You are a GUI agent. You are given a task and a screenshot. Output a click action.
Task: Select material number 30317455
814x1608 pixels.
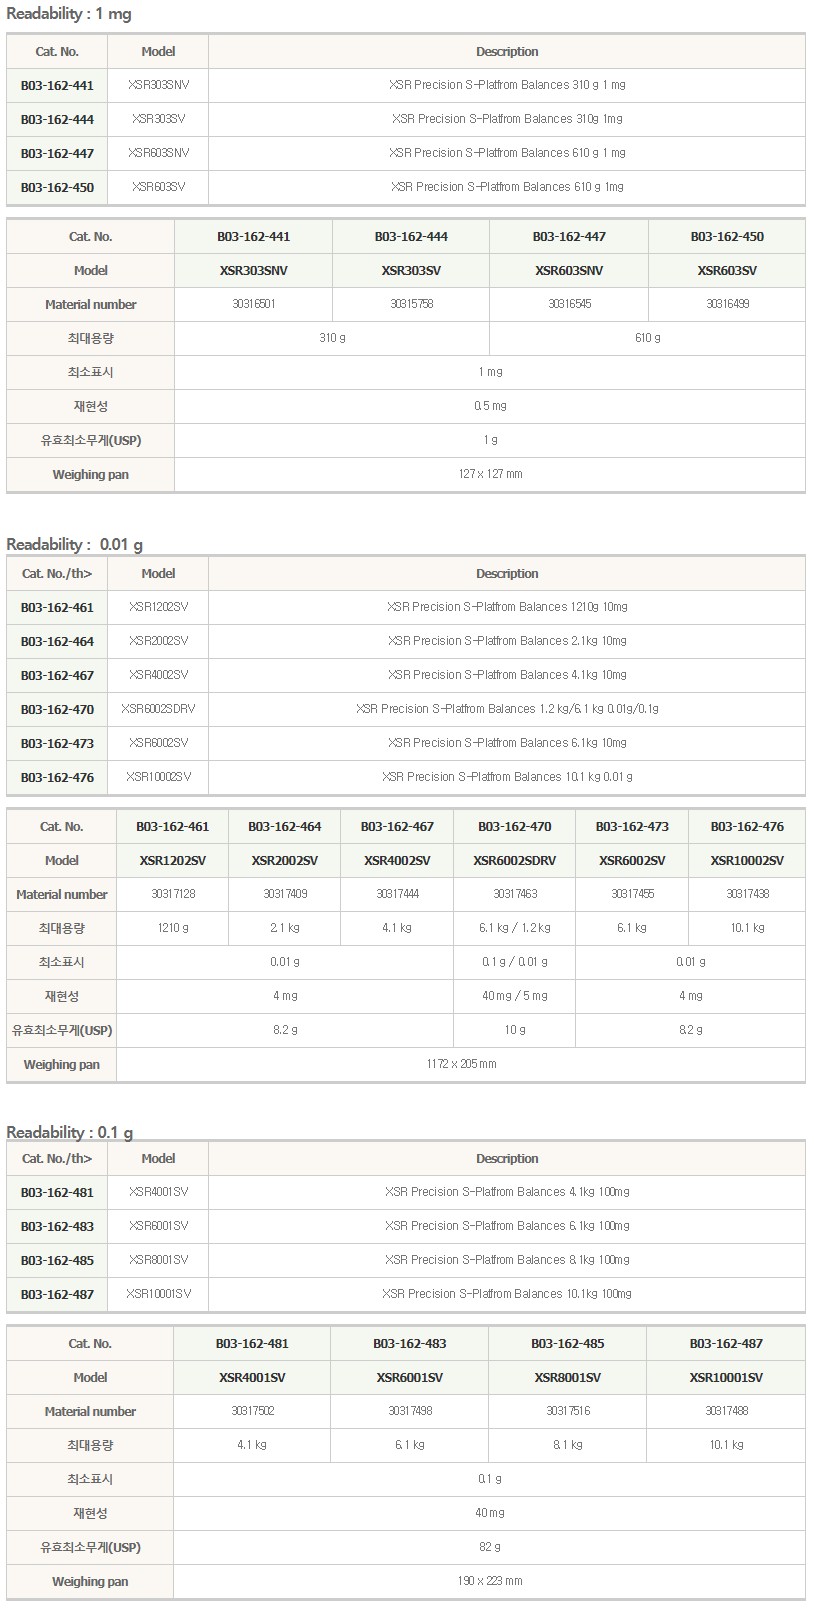[x=632, y=894]
